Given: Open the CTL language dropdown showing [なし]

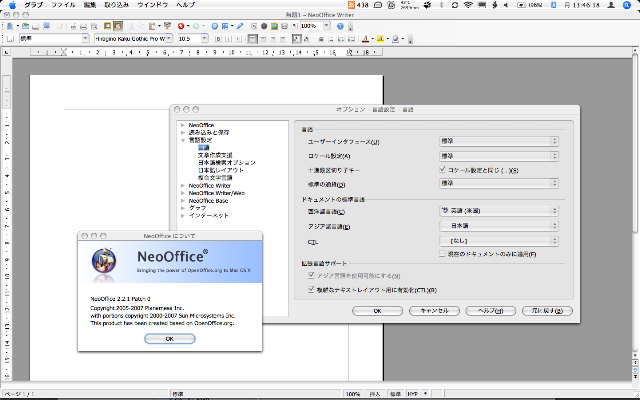Looking at the screenshot, I should tap(499, 241).
